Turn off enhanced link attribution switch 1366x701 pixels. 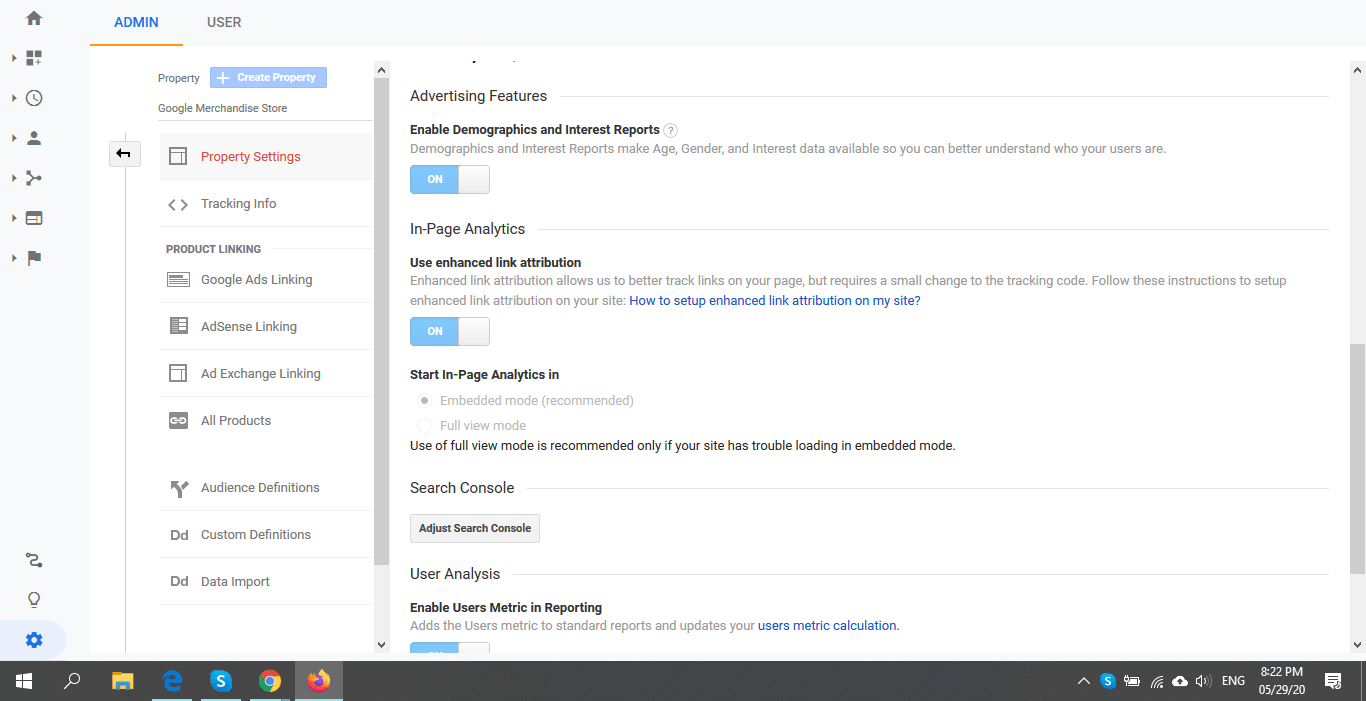(449, 331)
